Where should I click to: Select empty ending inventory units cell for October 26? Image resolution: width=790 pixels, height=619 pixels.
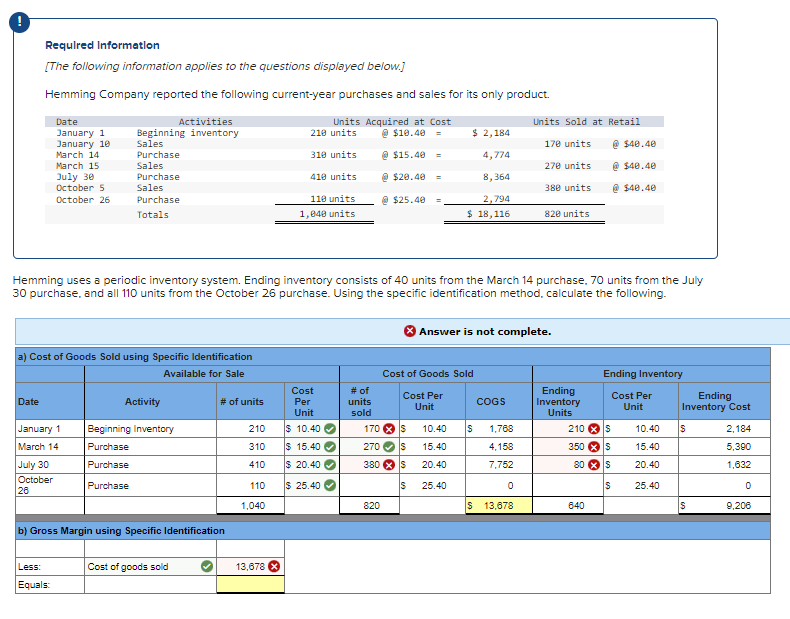click(x=568, y=486)
